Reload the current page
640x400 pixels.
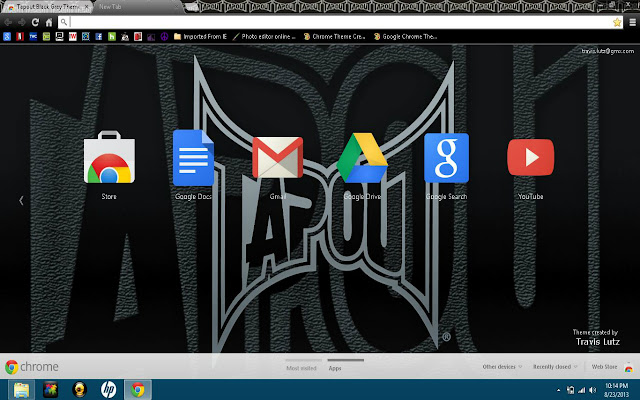point(35,22)
